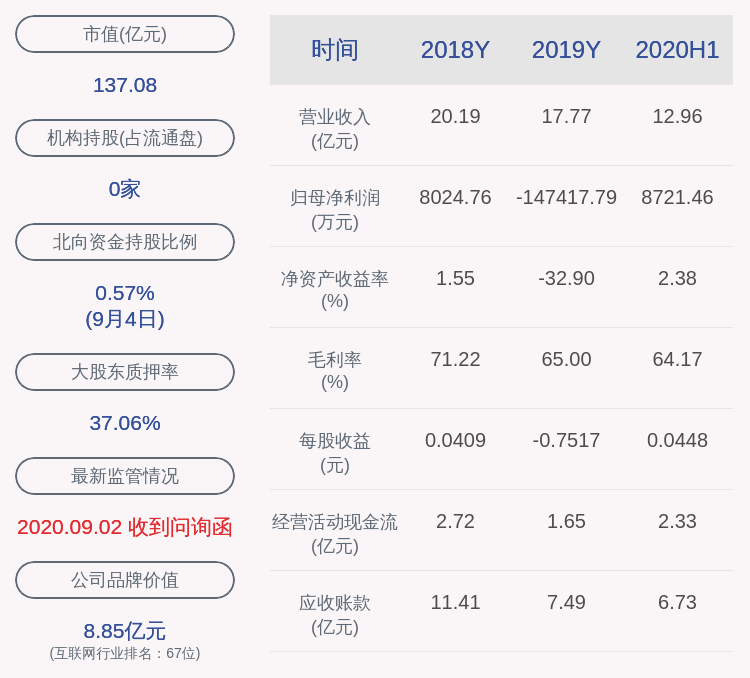Select EPS value -0.7517
This screenshot has width=750, height=678.
566,440
